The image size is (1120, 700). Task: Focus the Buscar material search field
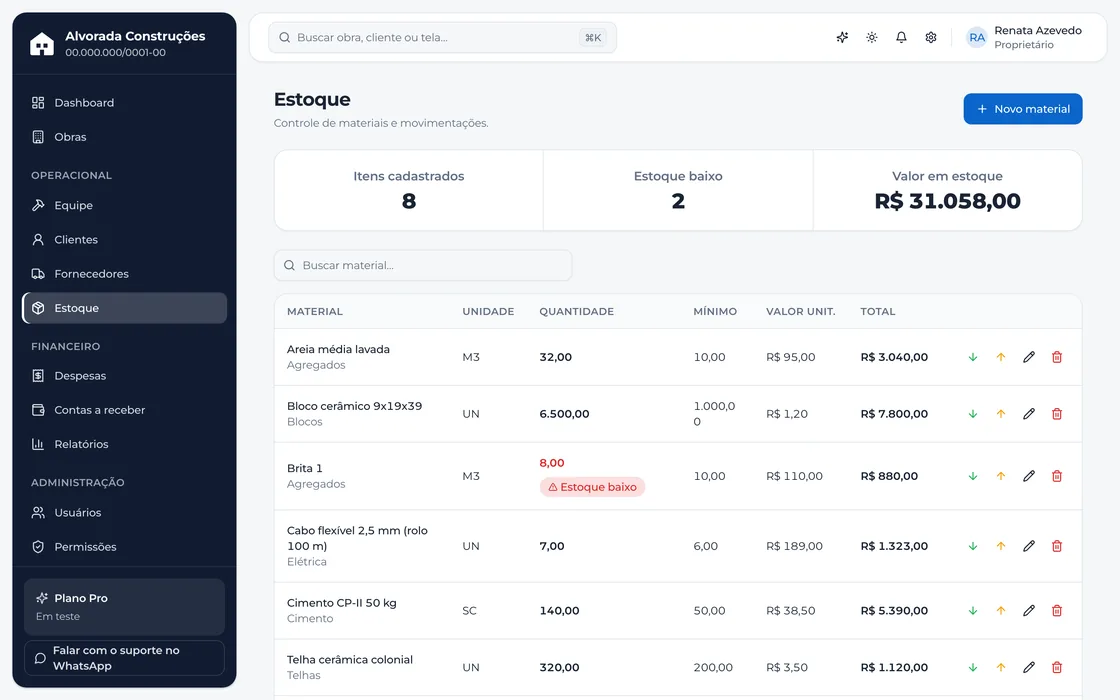(x=423, y=265)
